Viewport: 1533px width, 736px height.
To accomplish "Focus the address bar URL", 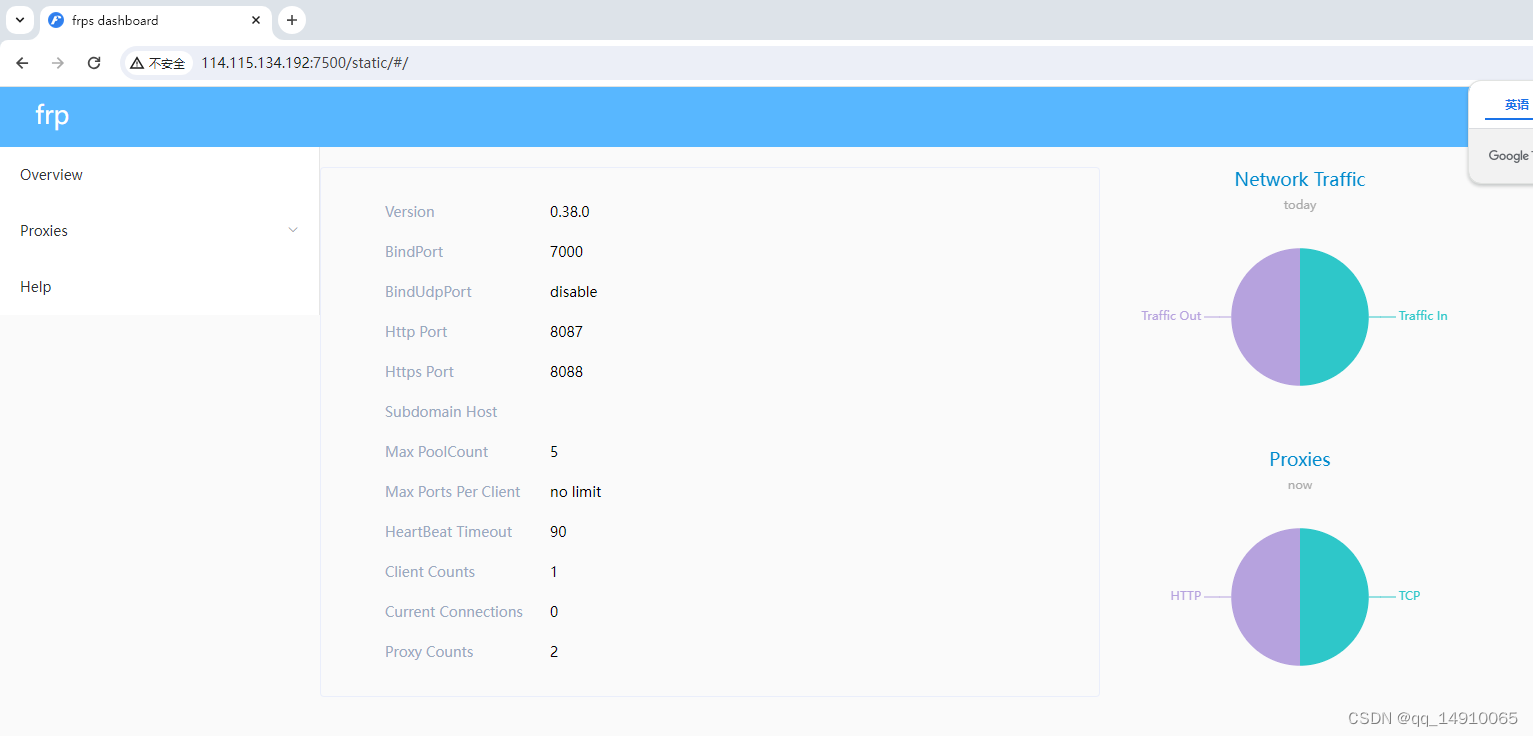I will coord(305,63).
